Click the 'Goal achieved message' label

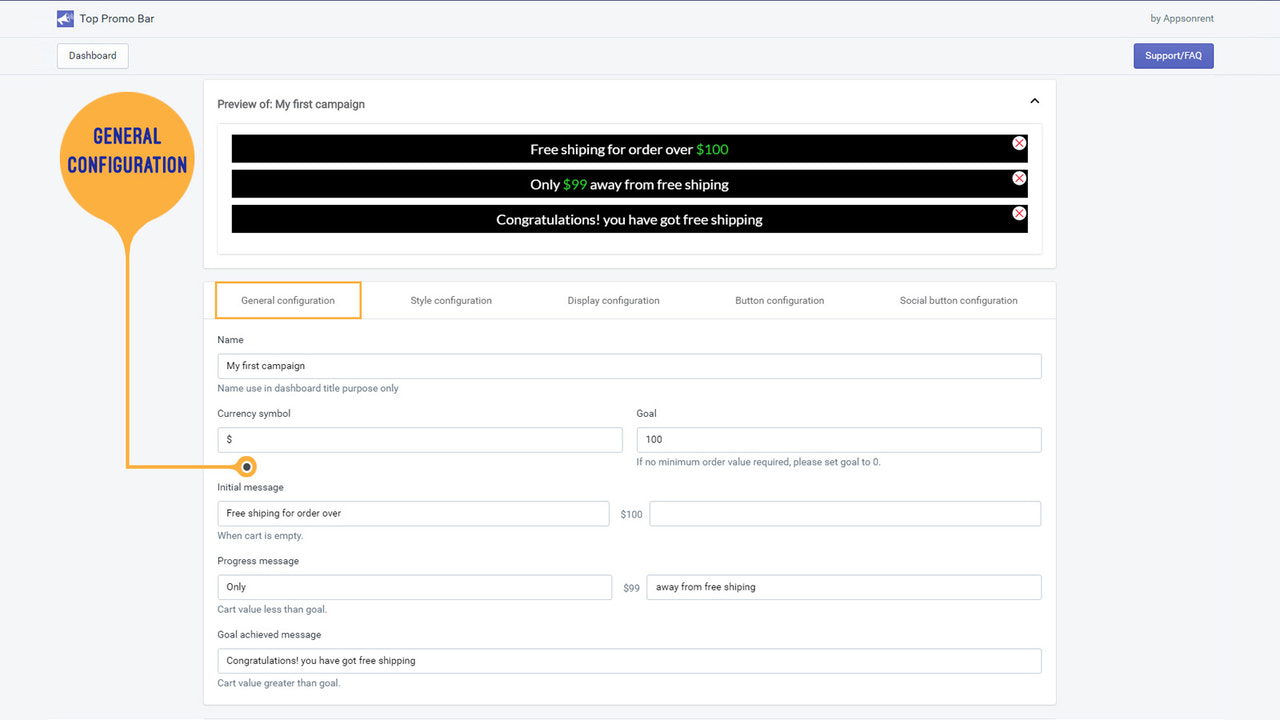point(269,635)
